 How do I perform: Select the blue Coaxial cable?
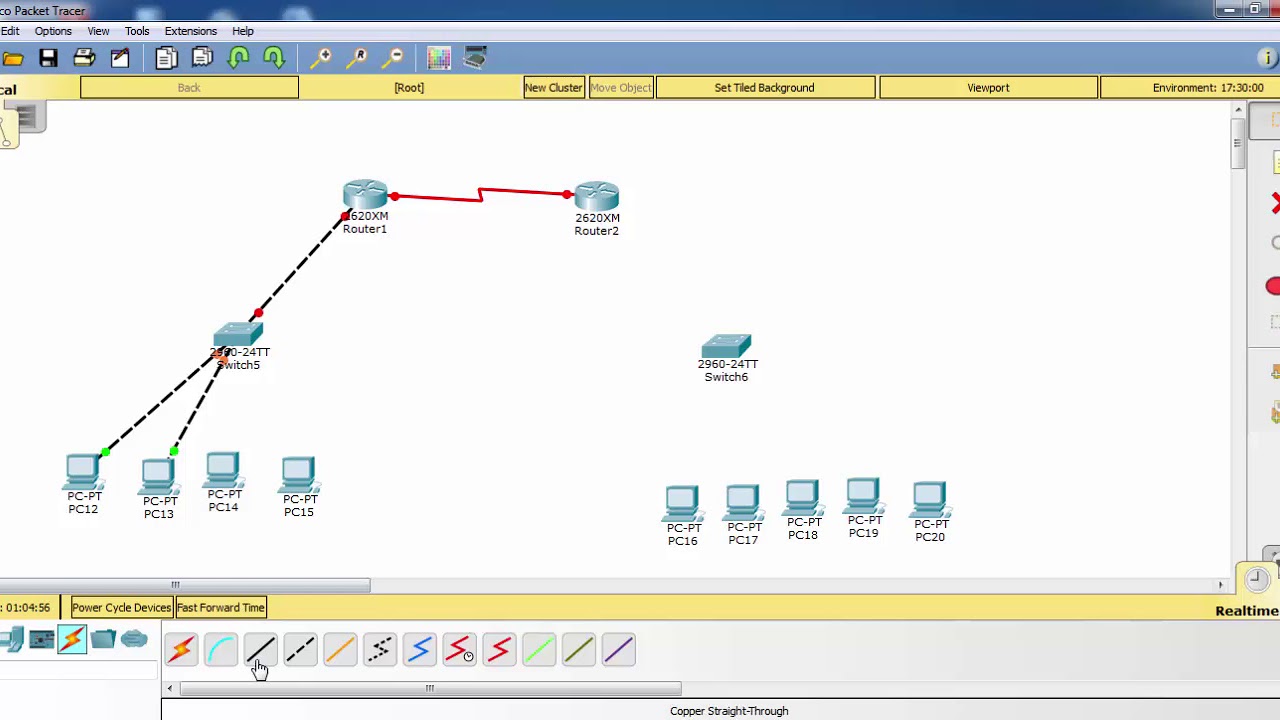420,651
